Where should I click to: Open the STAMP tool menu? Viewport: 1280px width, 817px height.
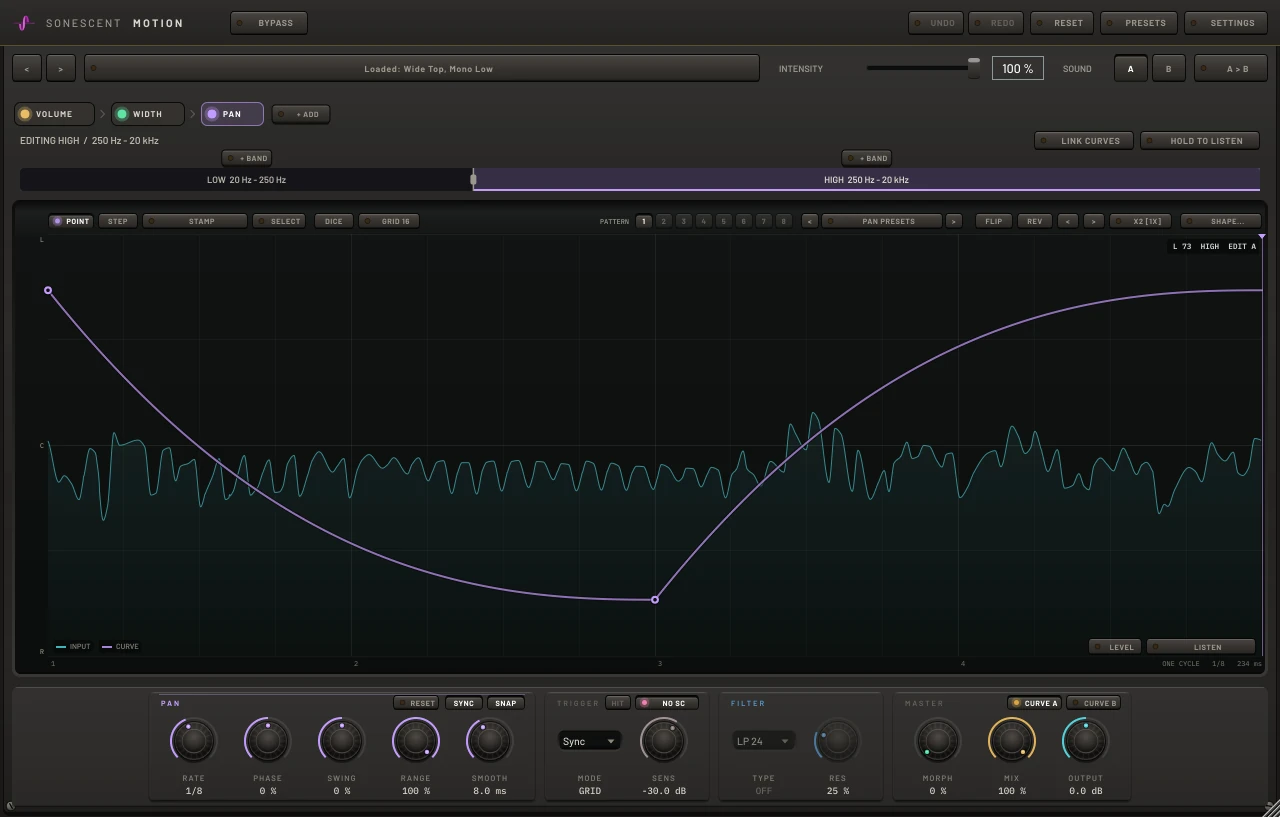pos(195,221)
